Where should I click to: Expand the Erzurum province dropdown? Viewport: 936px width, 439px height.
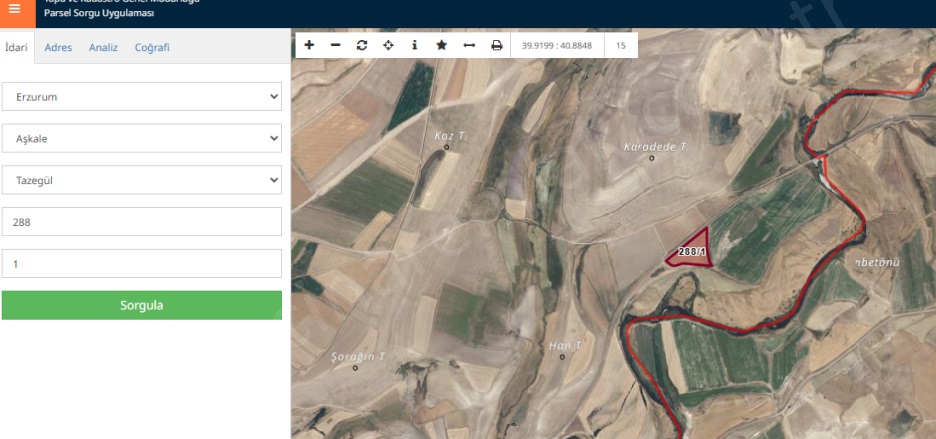141,97
